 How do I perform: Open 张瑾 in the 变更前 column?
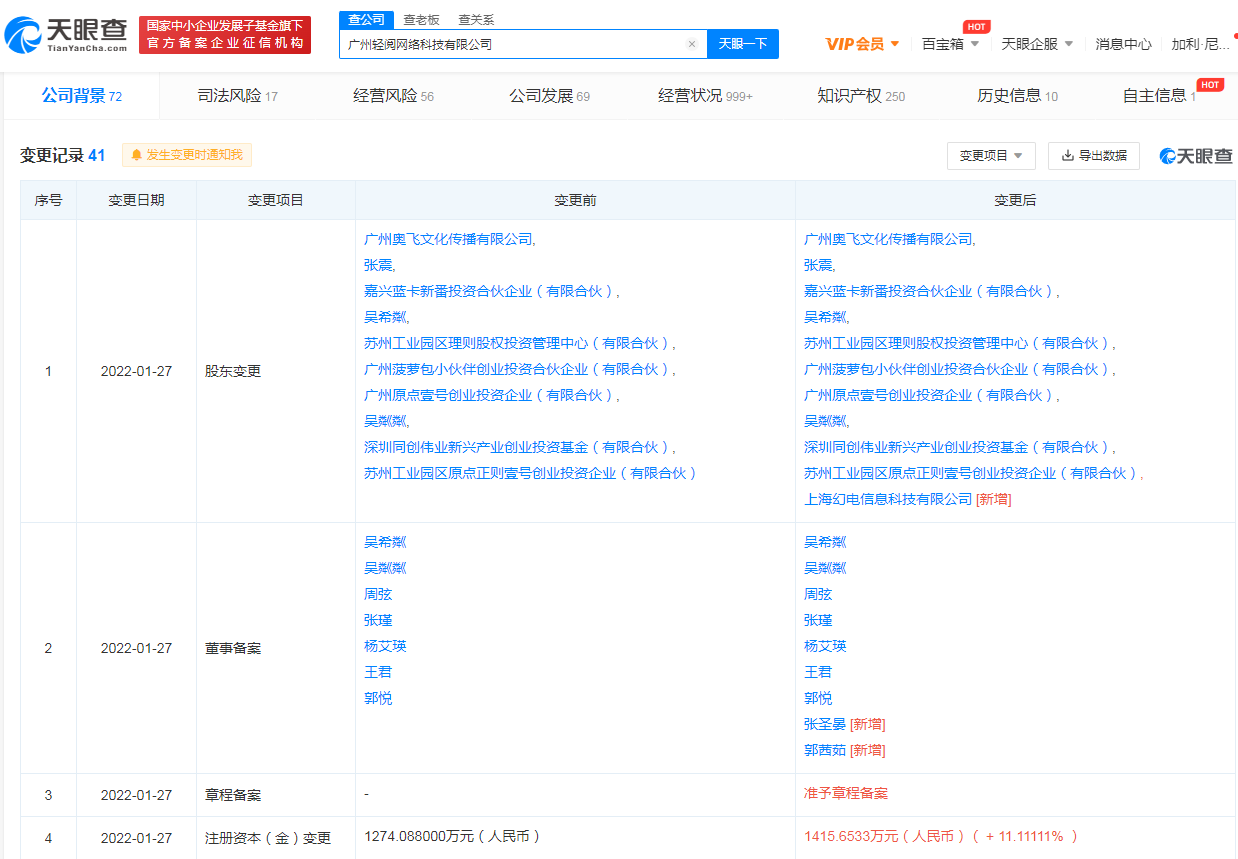pos(378,620)
